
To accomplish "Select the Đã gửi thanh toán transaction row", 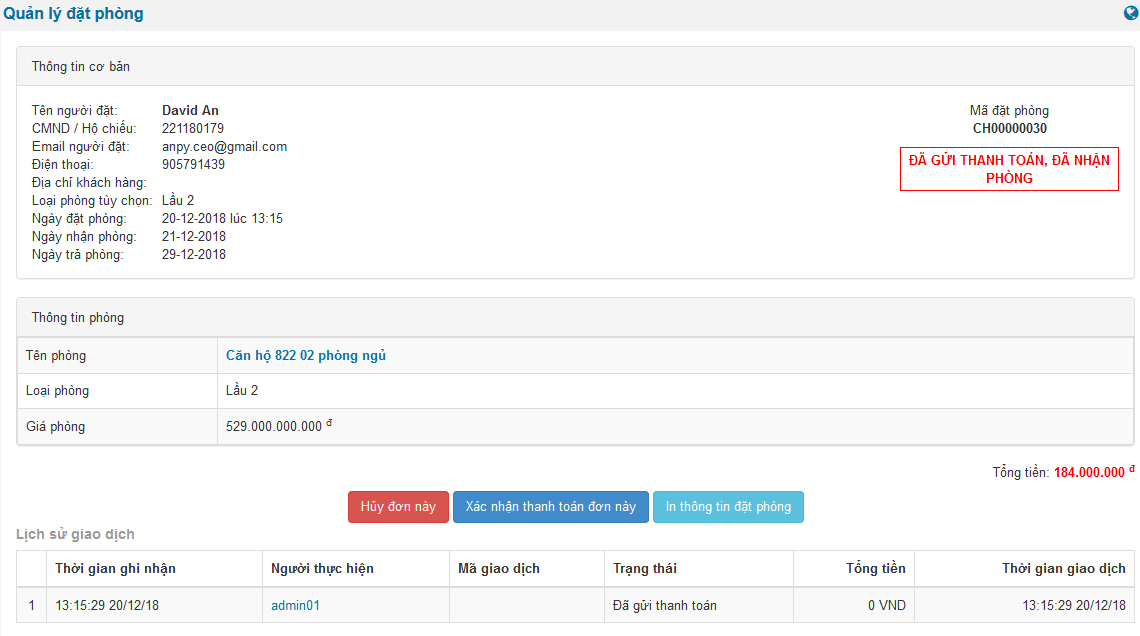I will [x=664, y=605].
